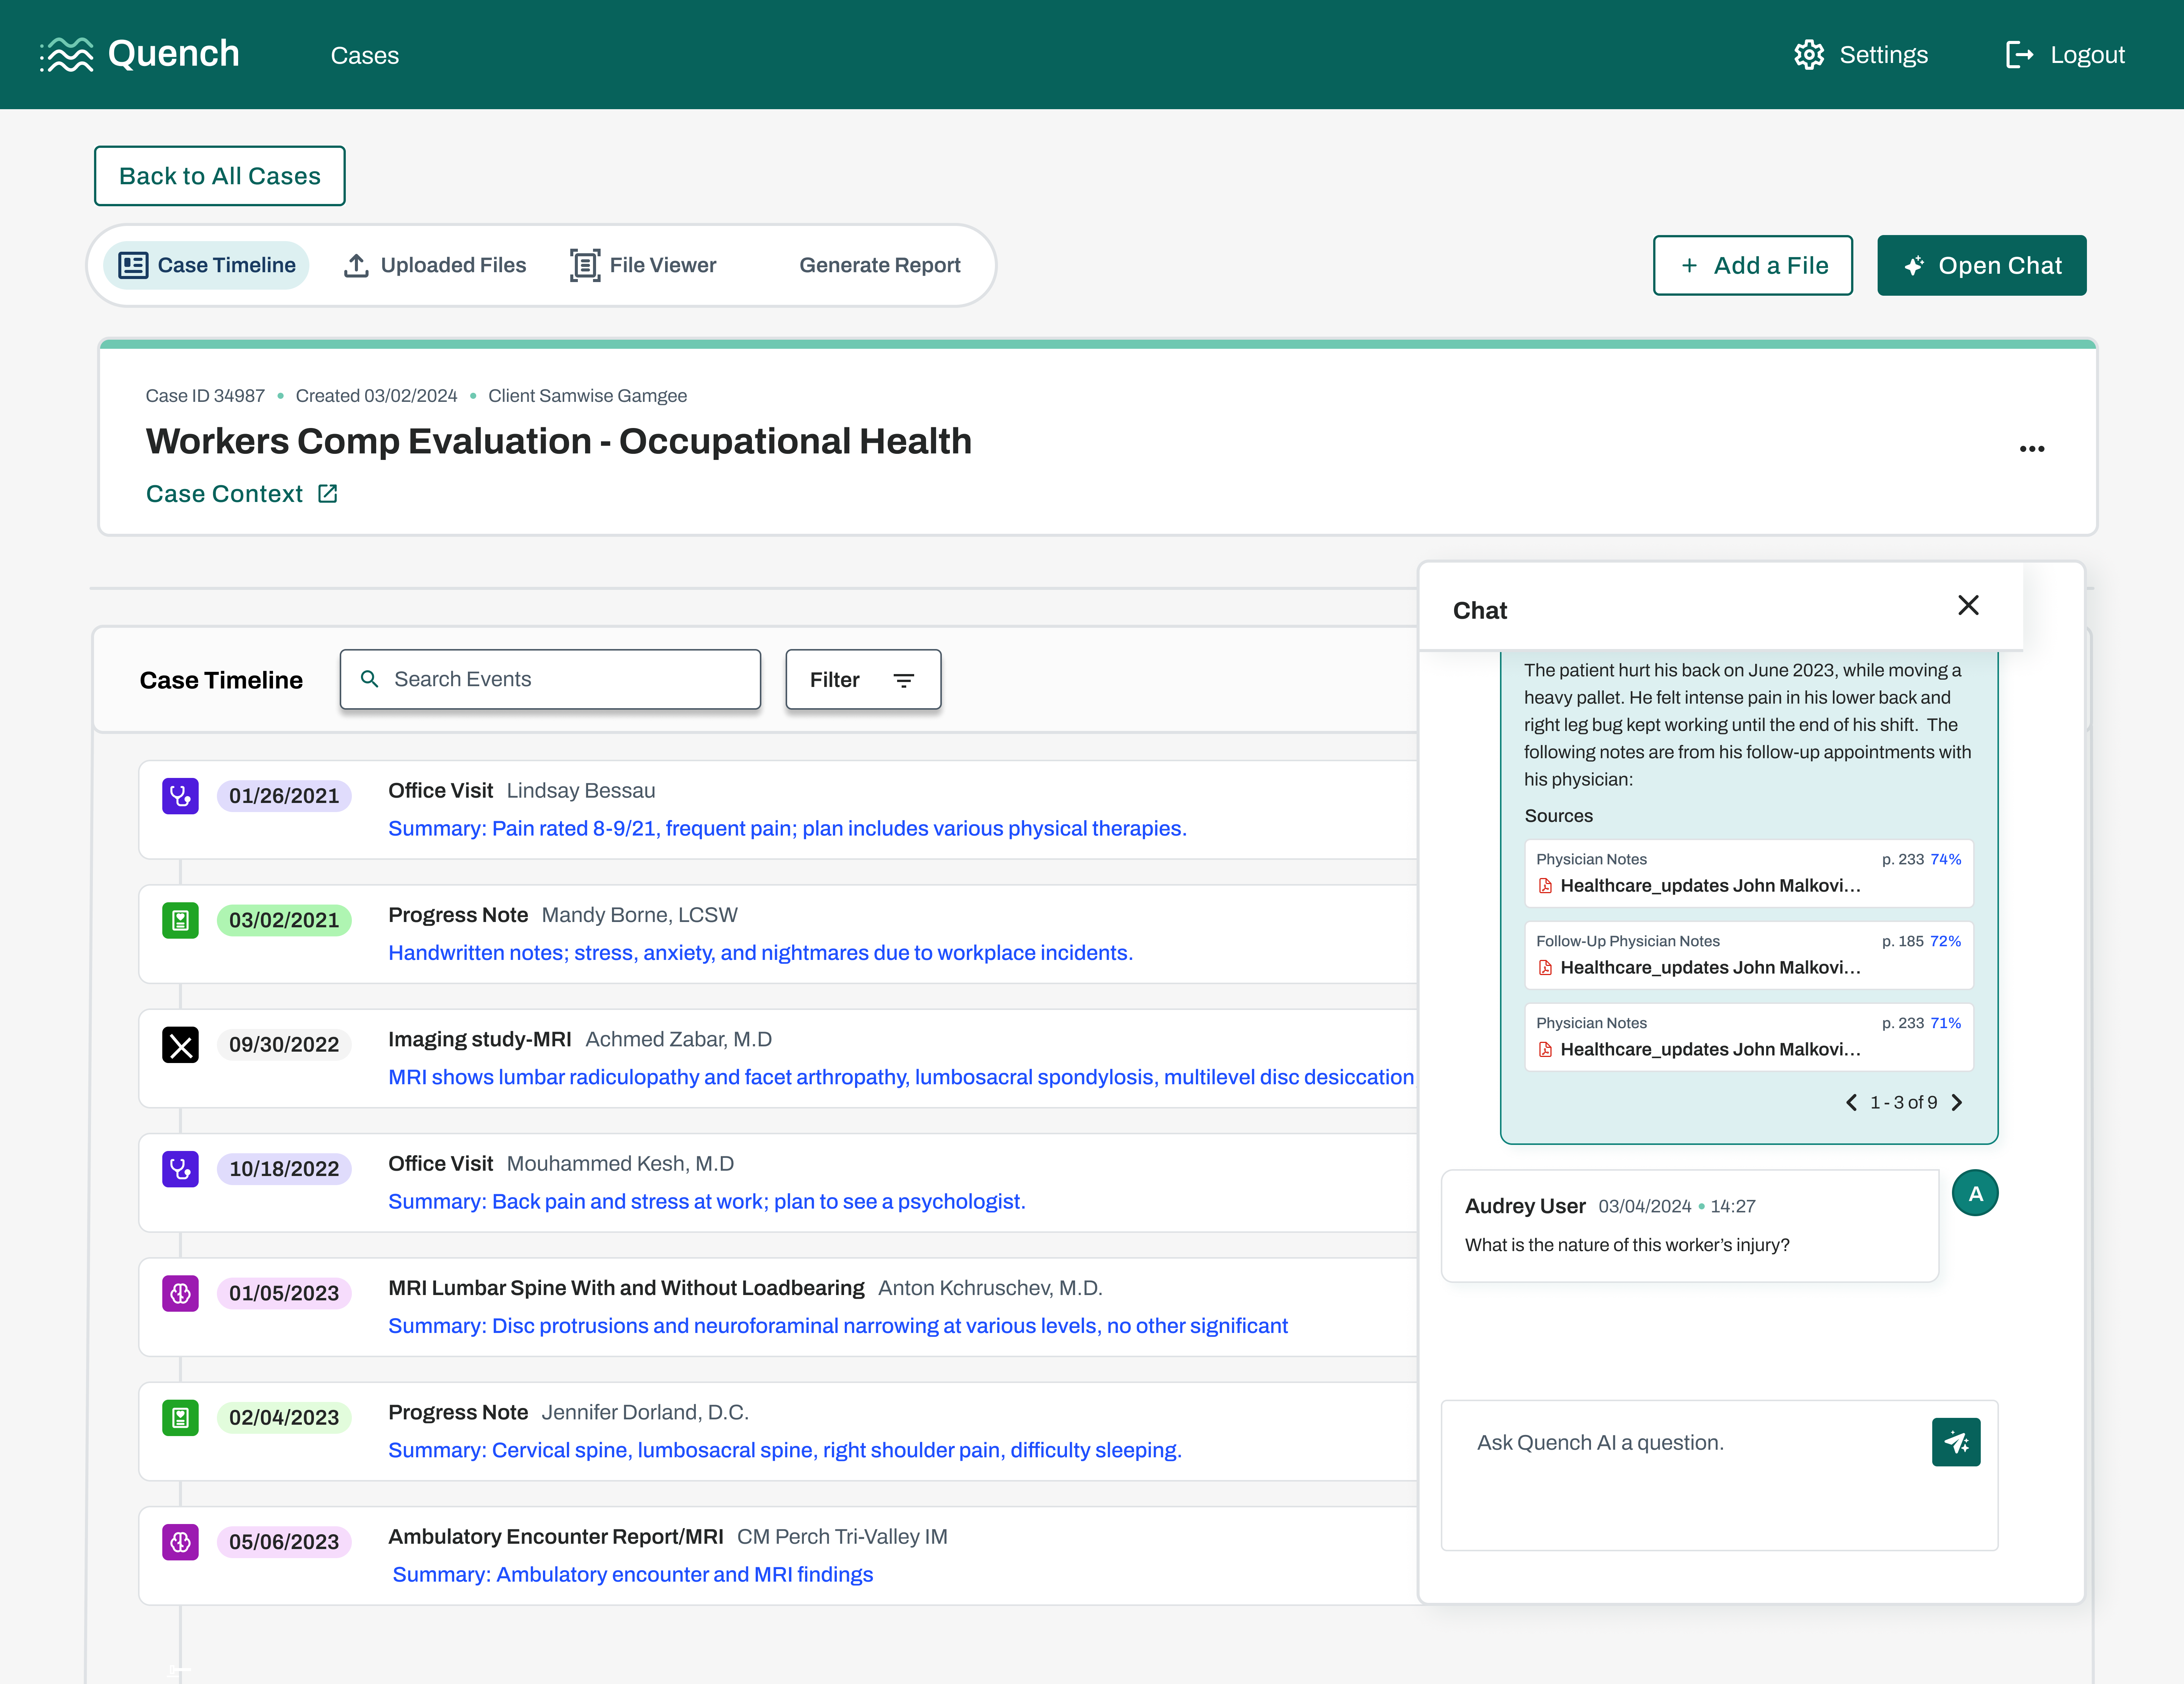Viewport: 2184px width, 1684px height.
Task: Click PDF icon on 74% source
Action: 1545,886
